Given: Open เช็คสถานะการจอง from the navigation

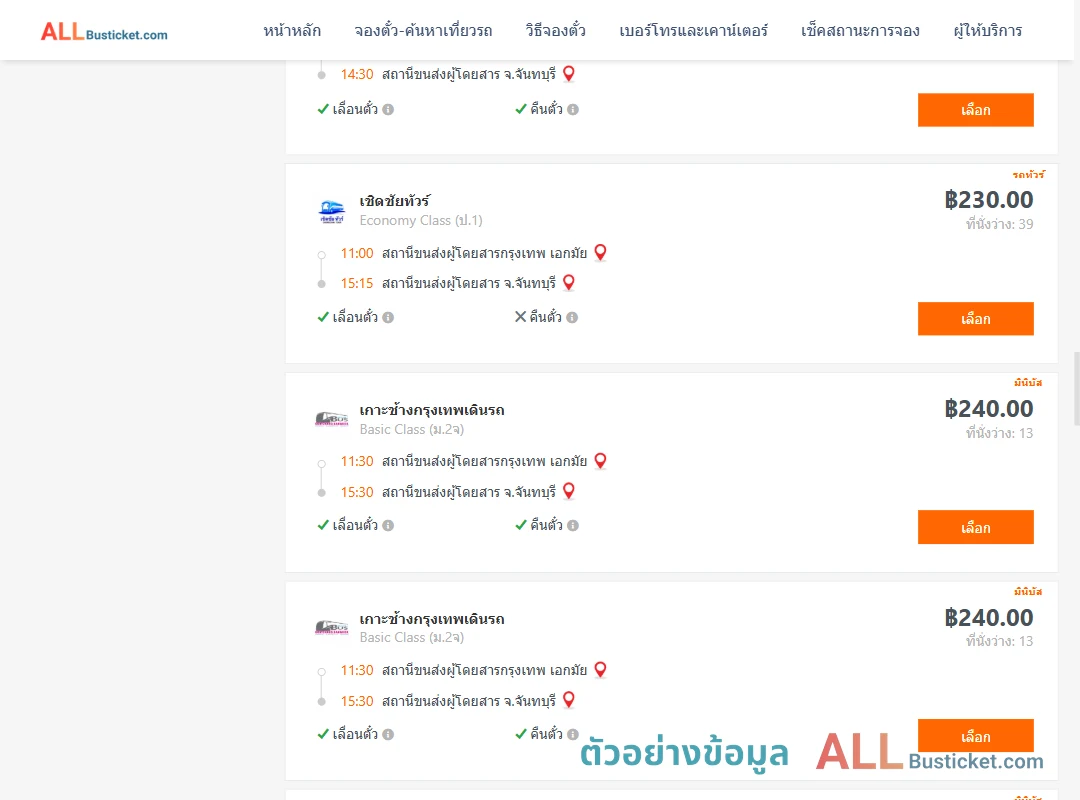Looking at the screenshot, I should (x=860, y=31).
